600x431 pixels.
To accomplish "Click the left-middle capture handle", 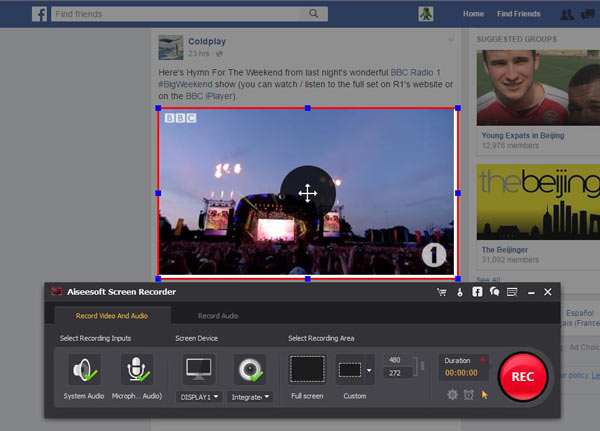I will [158, 193].
